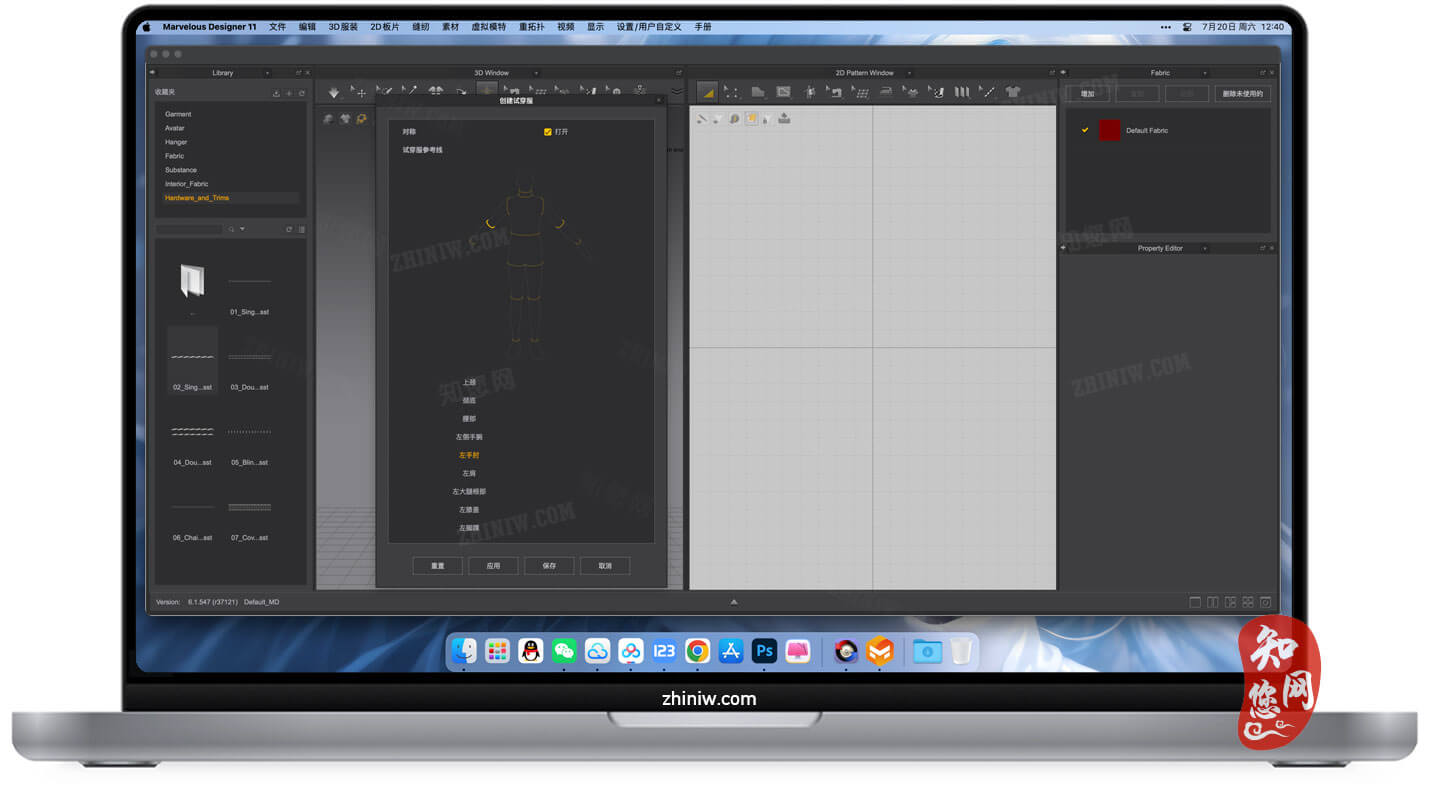
Task: Open Photoshop from the Dock
Action: pos(765,651)
